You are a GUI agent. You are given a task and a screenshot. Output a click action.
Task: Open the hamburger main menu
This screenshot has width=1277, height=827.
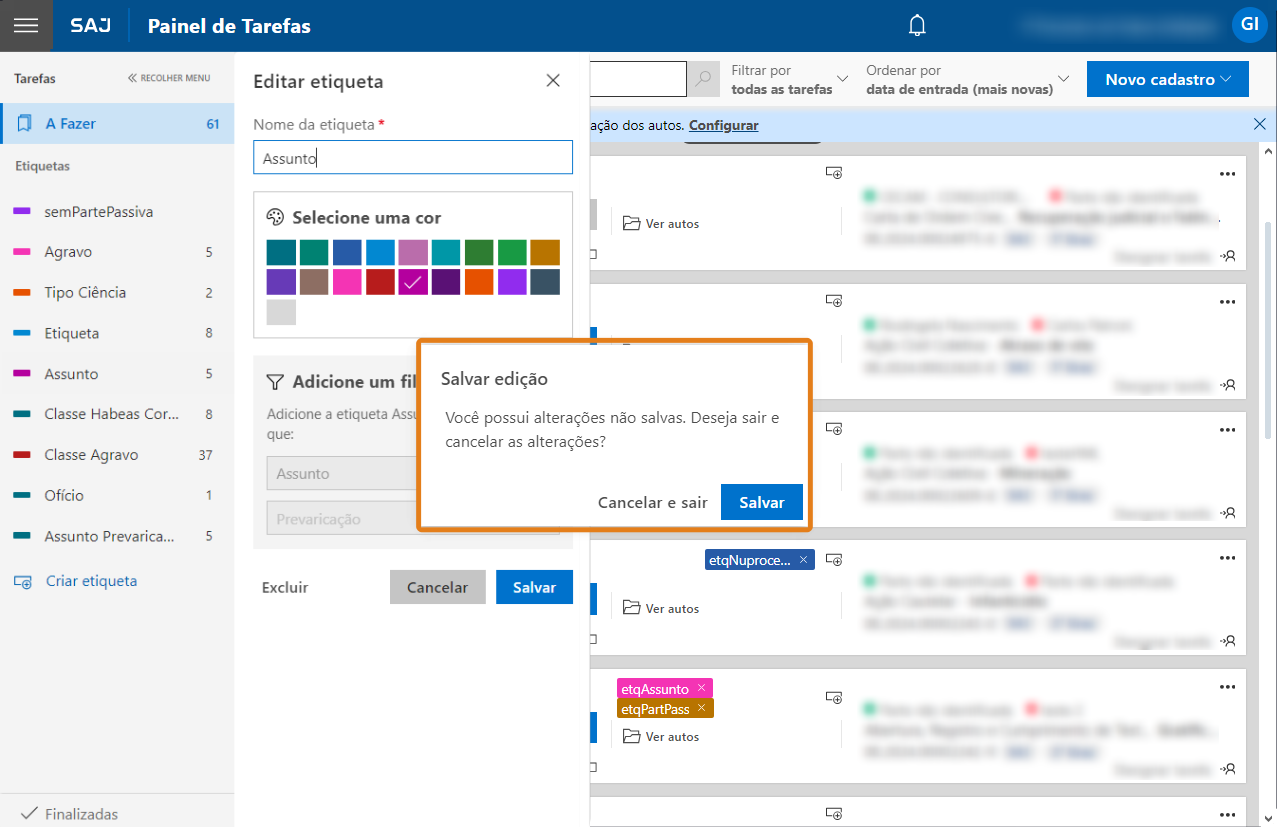(26, 26)
